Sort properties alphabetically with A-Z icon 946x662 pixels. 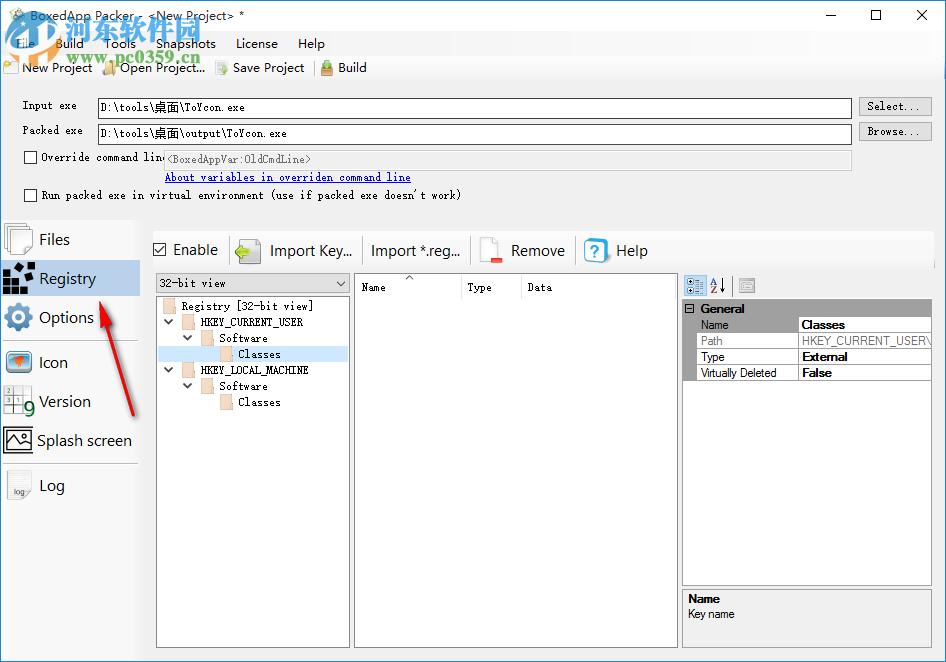click(718, 285)
